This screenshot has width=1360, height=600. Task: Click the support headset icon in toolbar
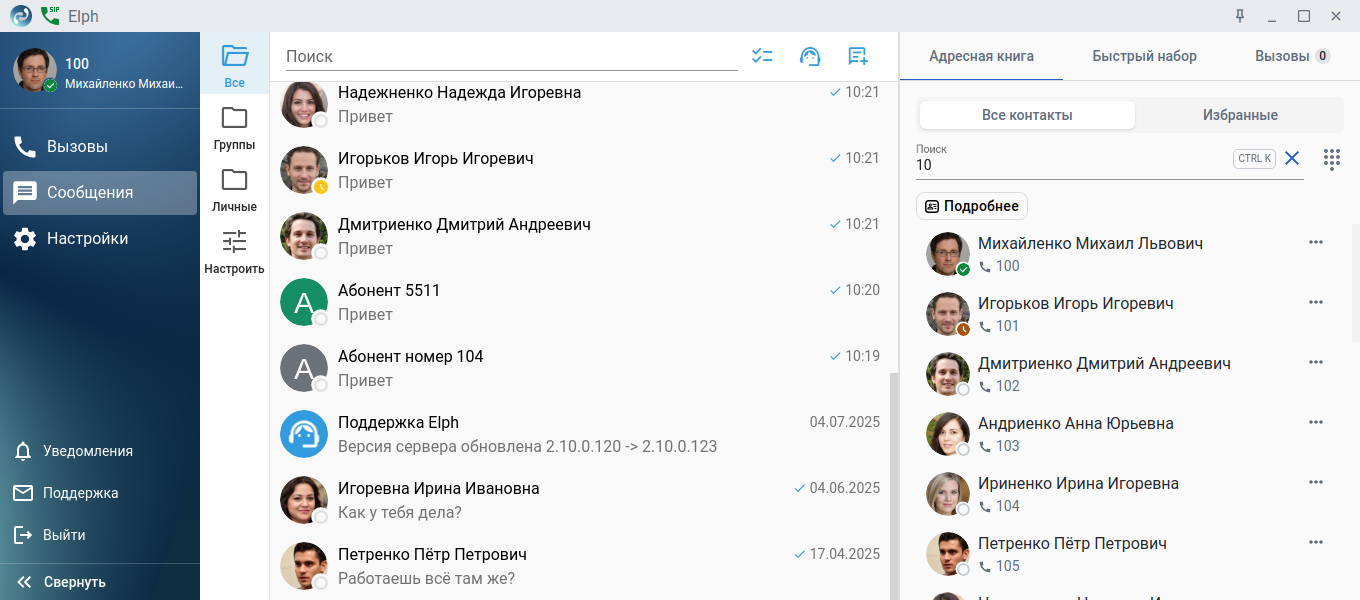[x=810, y=57]
